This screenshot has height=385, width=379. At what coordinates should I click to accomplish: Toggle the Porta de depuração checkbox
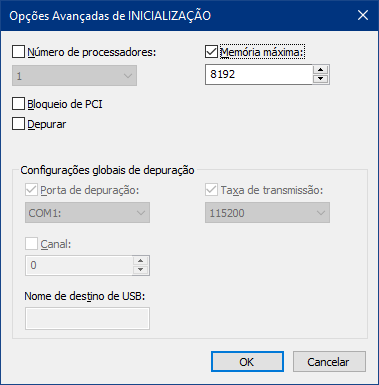coord(31,190)
